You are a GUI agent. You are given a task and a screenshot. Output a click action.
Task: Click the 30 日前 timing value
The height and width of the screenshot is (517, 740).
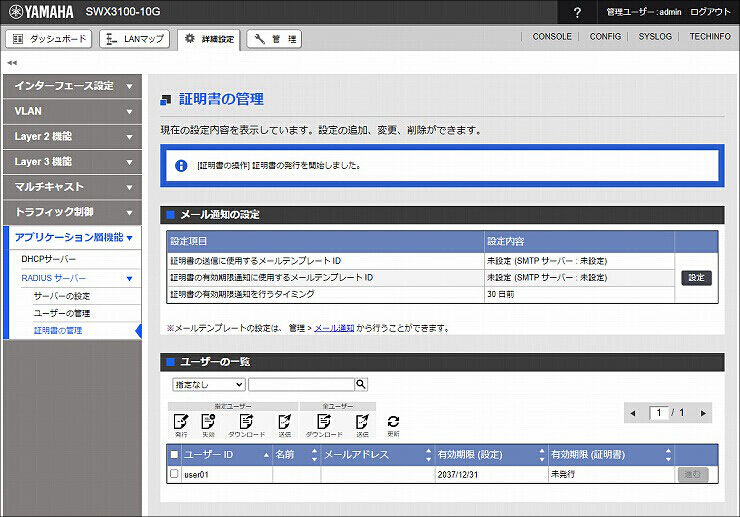[x=501, y=294]
